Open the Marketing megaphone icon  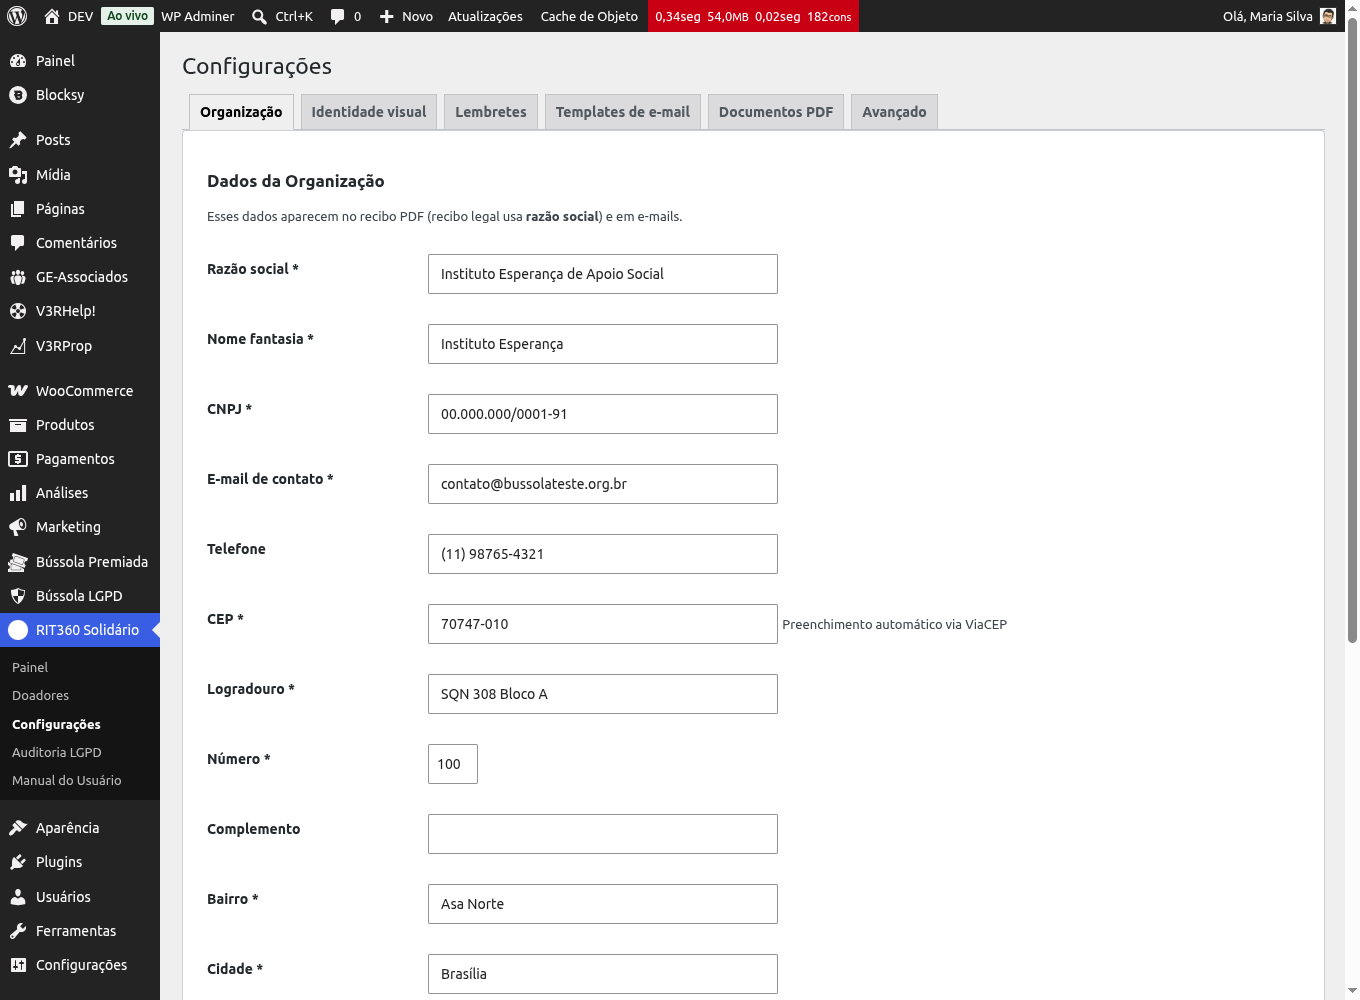18,527
